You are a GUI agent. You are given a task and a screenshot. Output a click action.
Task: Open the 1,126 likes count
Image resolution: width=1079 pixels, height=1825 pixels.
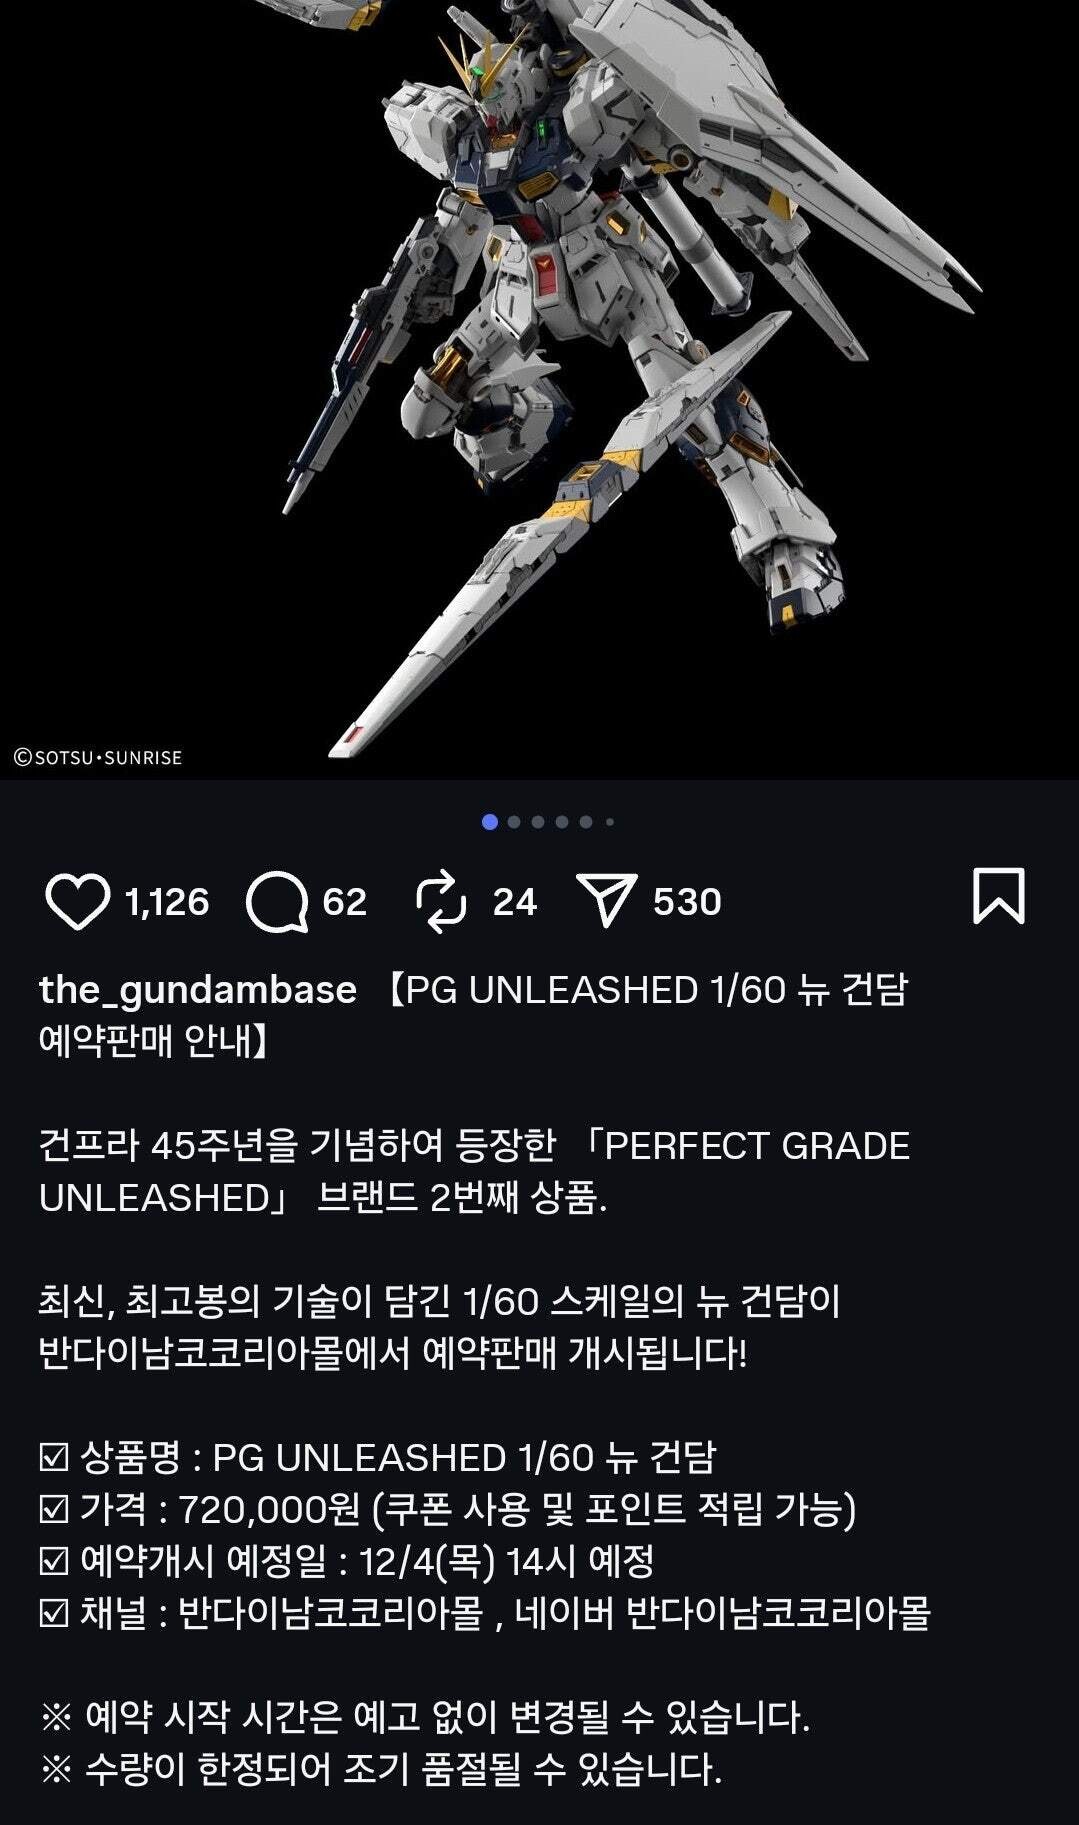click(x=167, y=902)
